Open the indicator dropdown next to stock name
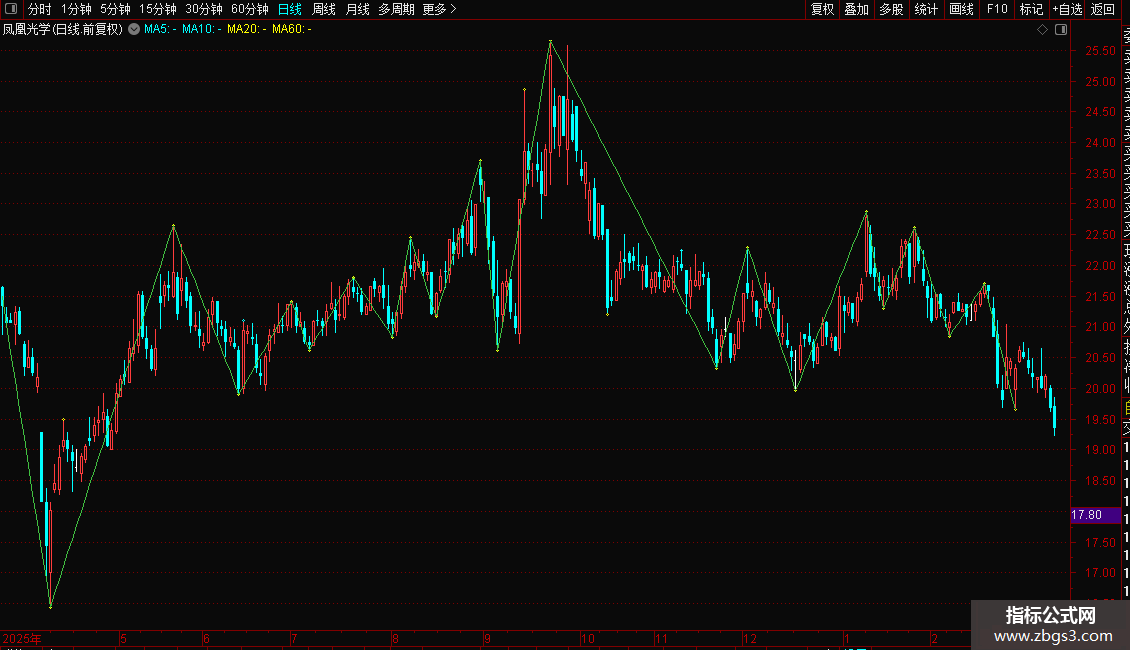Image resolution: width=1130 pixels, height=650 pixels. (134, 29)
